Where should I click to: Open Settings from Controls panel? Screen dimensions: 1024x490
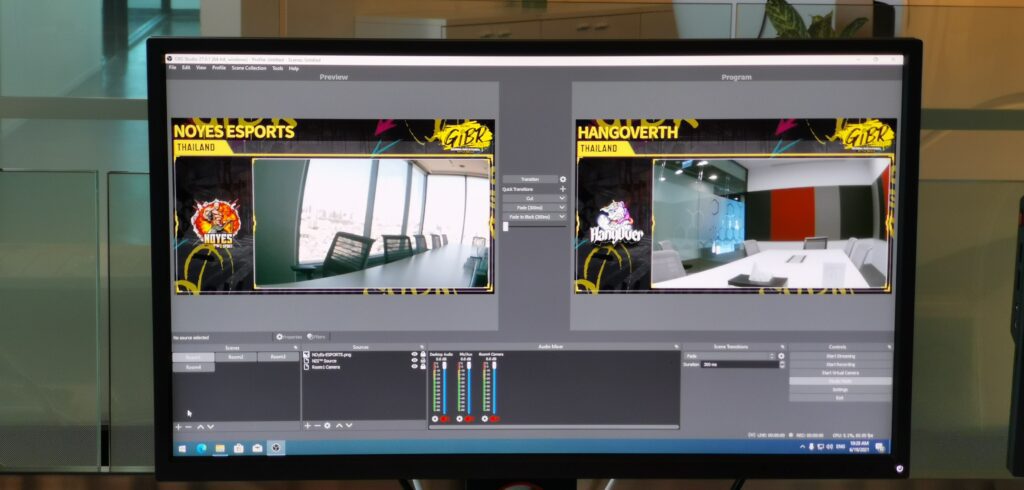840,389
